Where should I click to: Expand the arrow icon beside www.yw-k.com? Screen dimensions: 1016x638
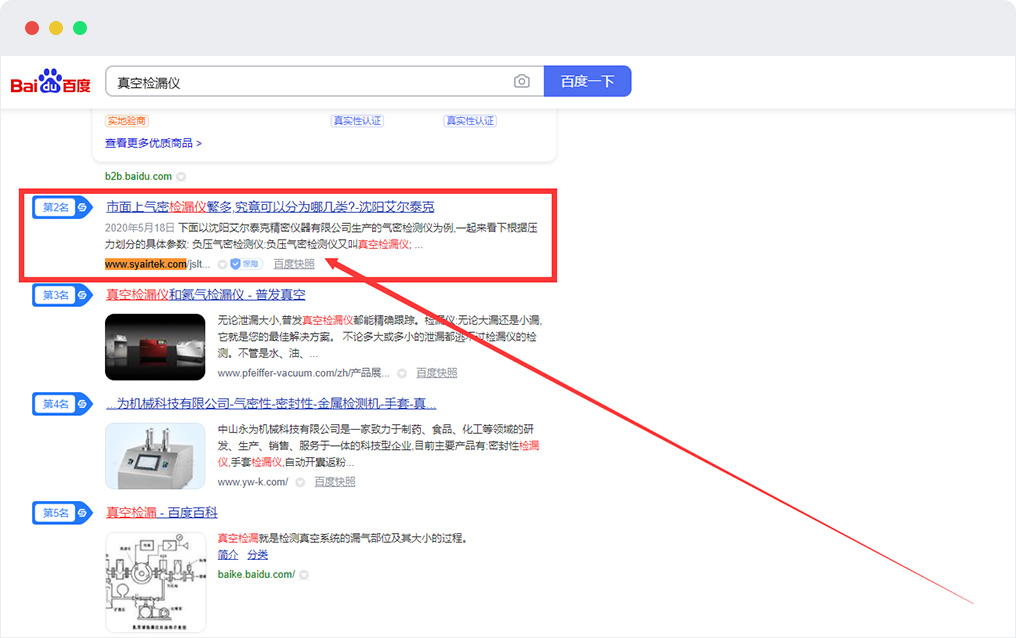tap(300, 483)
